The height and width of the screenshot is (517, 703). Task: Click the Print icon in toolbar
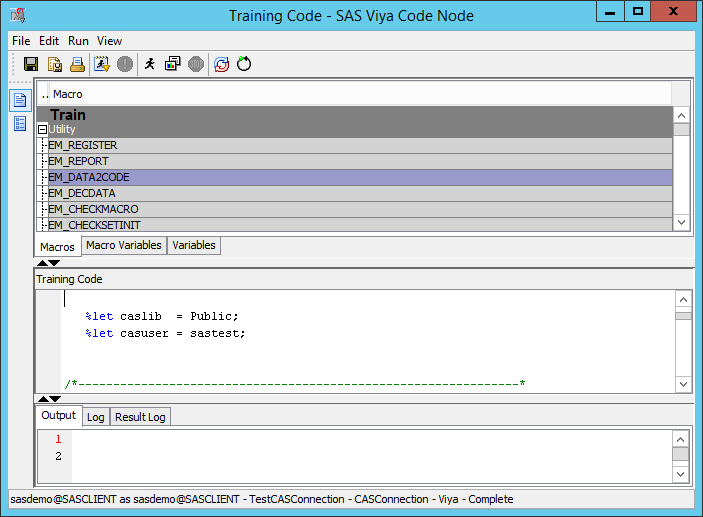point(77,64)
